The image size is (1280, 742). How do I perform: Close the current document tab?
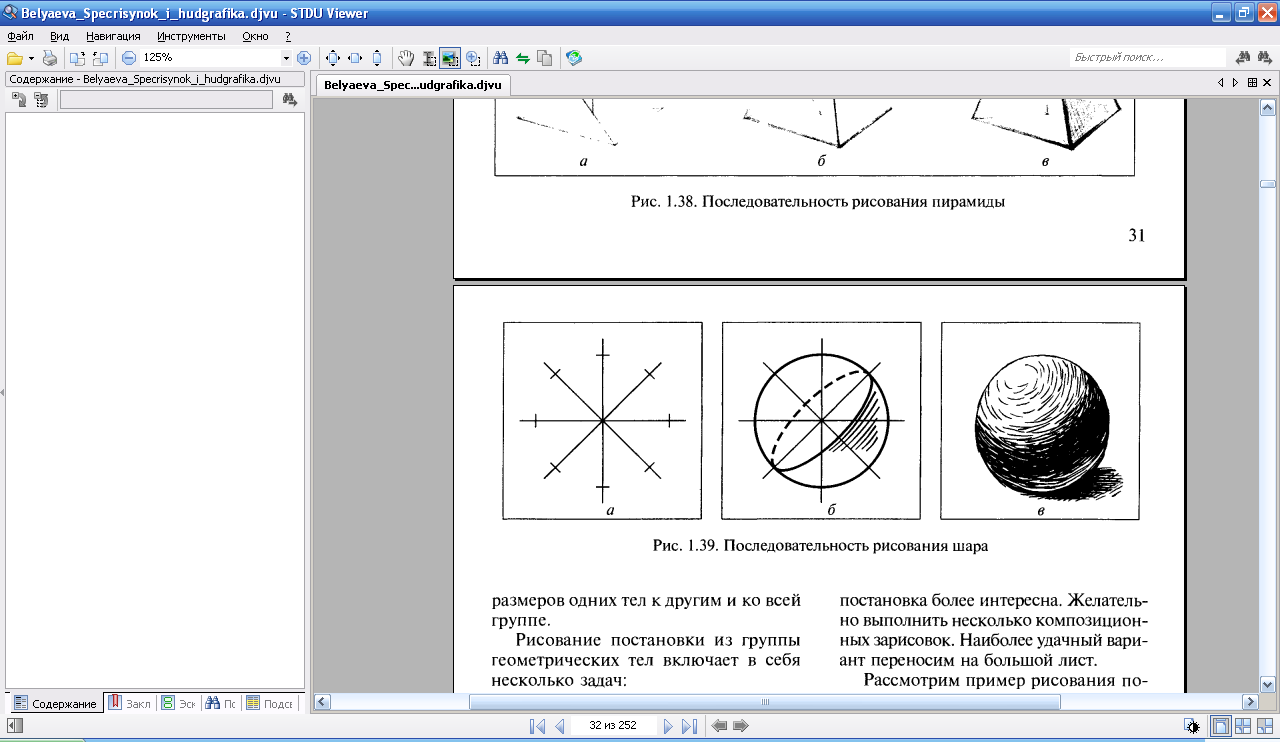tap(1266, 83)
